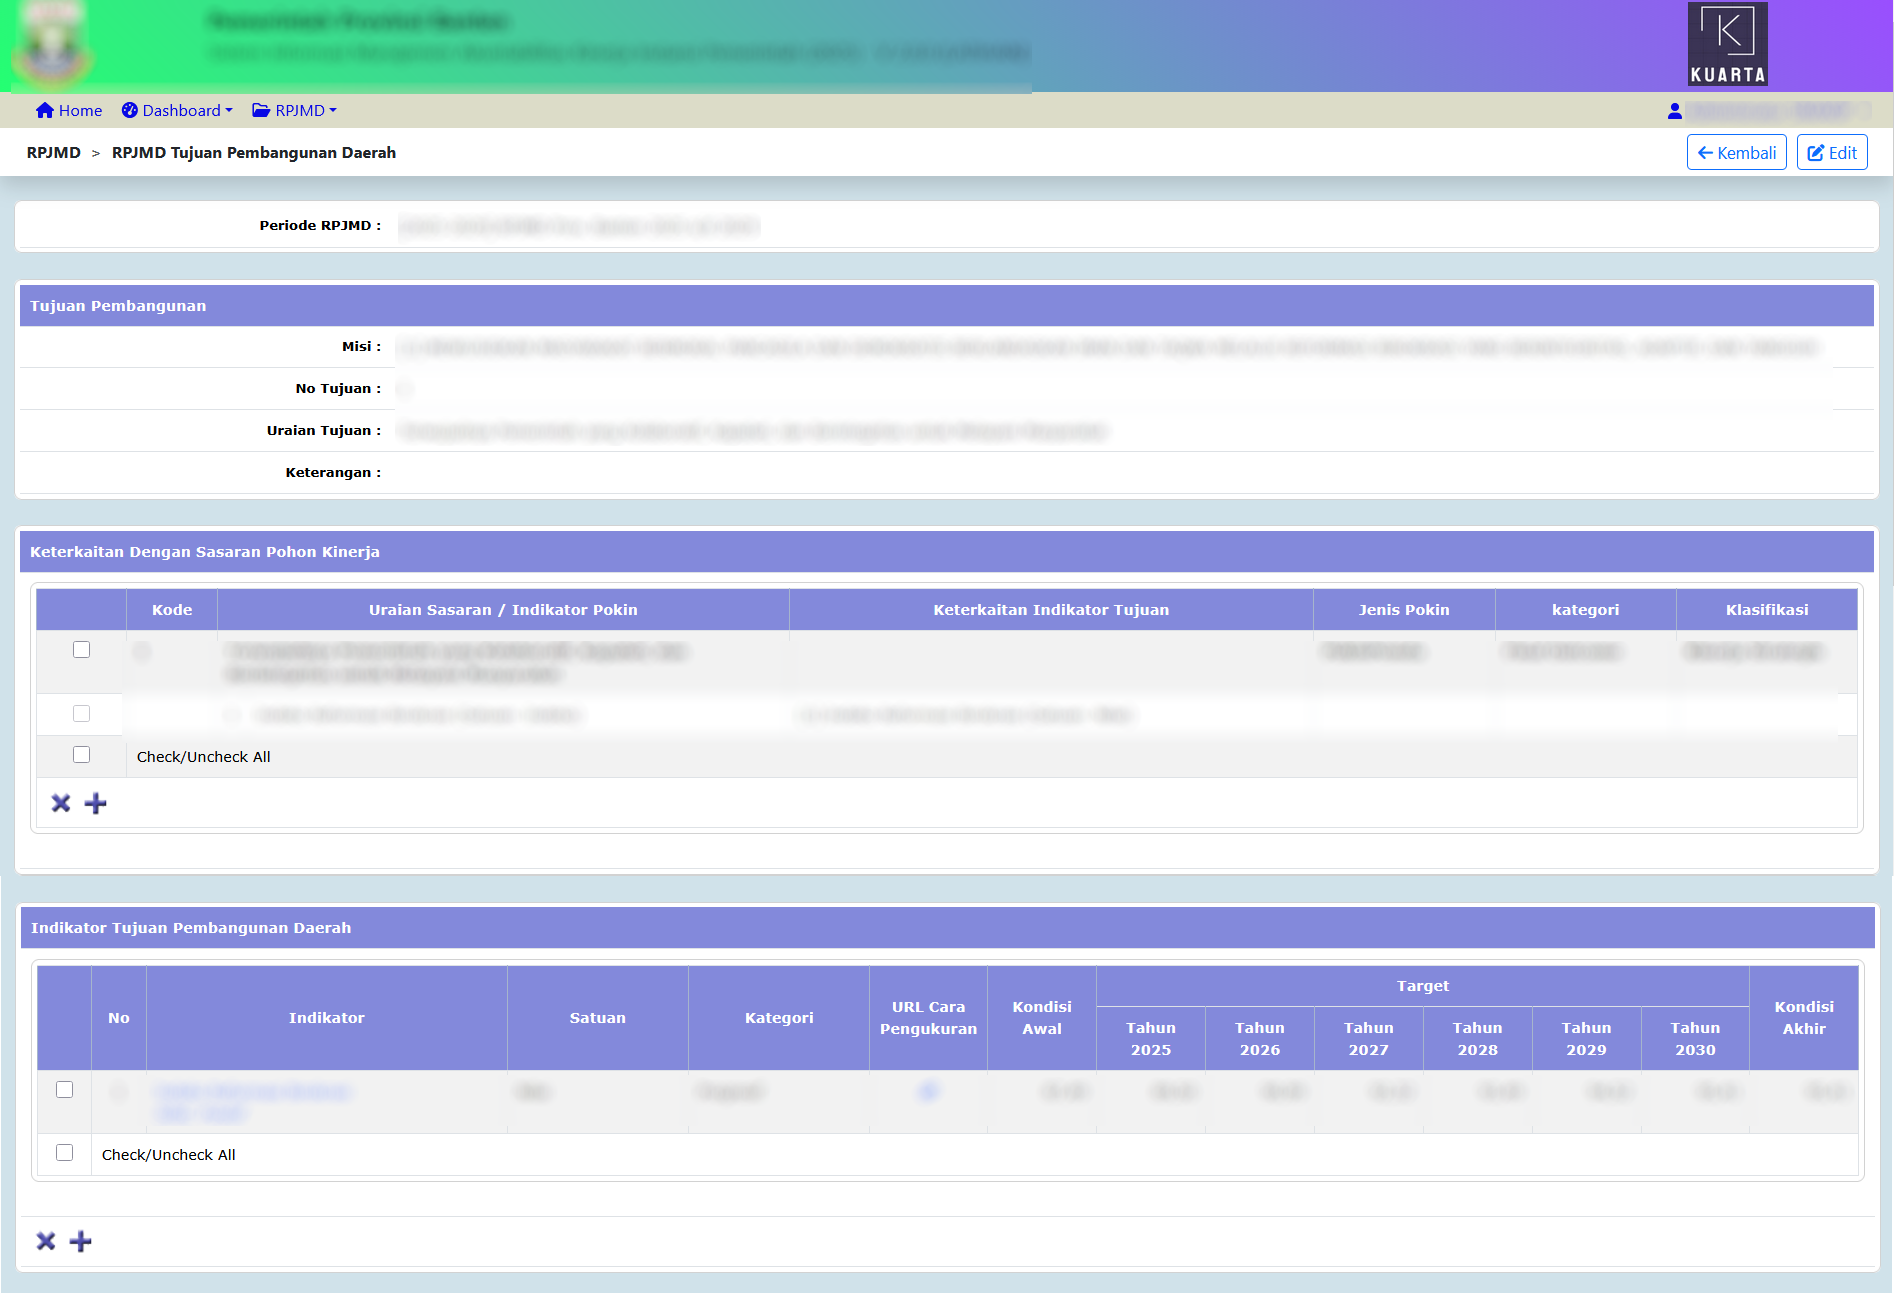Screen dimensions: 1894x1294
Task: Click the delete X icon under Indikator Tujuan table
Action: 46,1241
